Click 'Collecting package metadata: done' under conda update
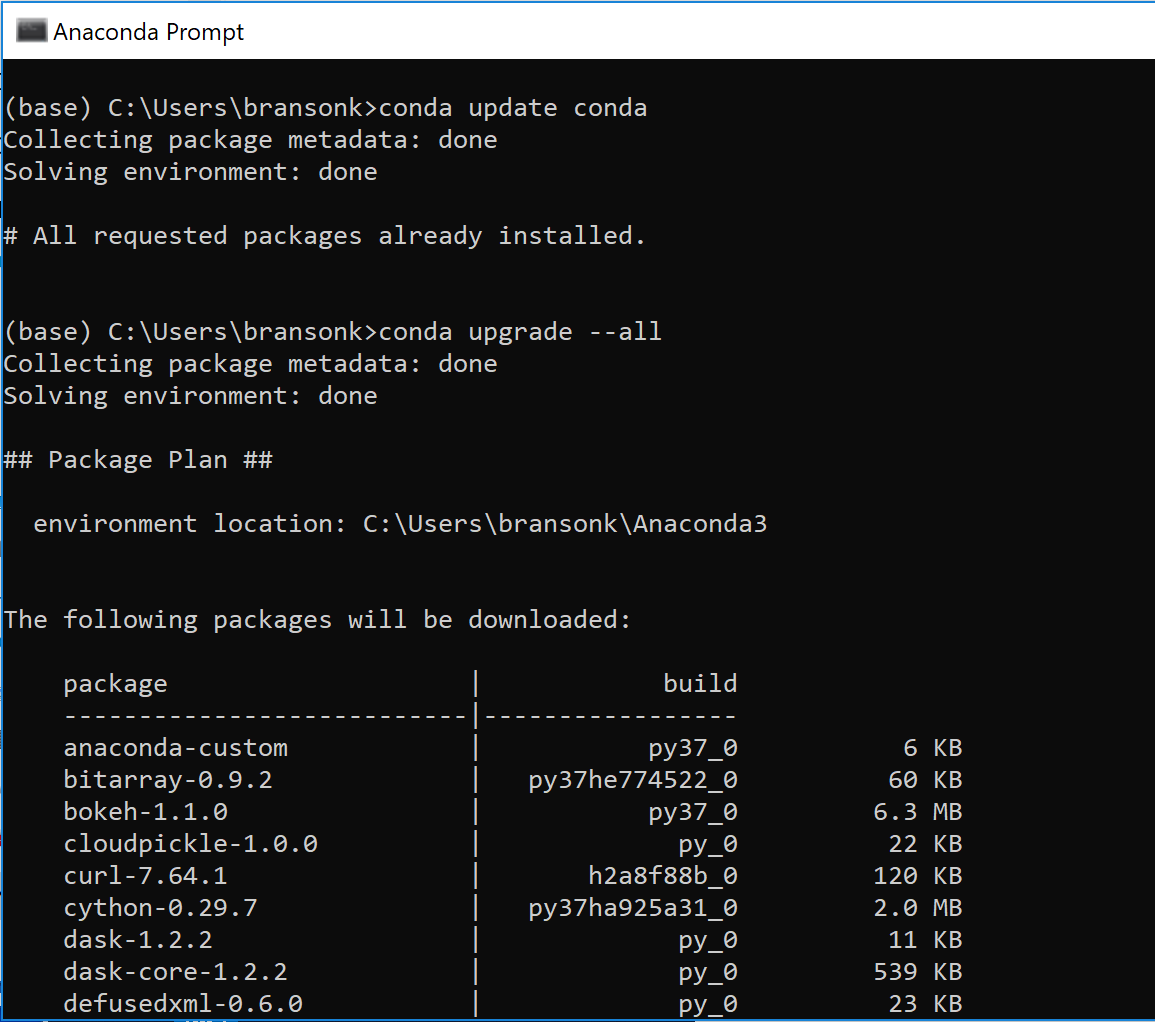The width and height of the screenshot is (1155, 1022). coord(250,140)
